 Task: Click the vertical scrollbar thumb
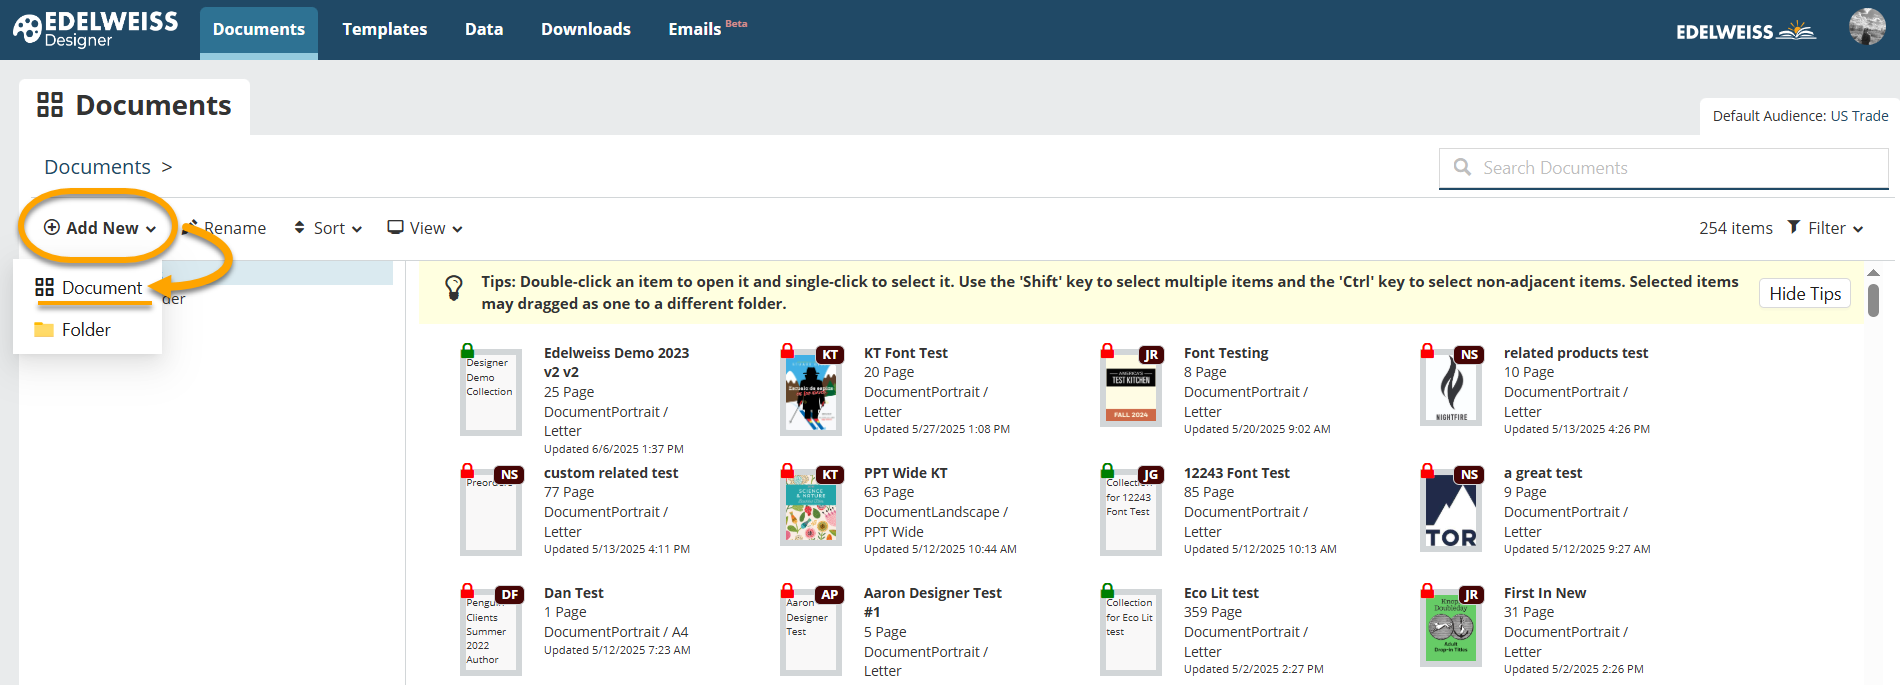[1873, 300]
